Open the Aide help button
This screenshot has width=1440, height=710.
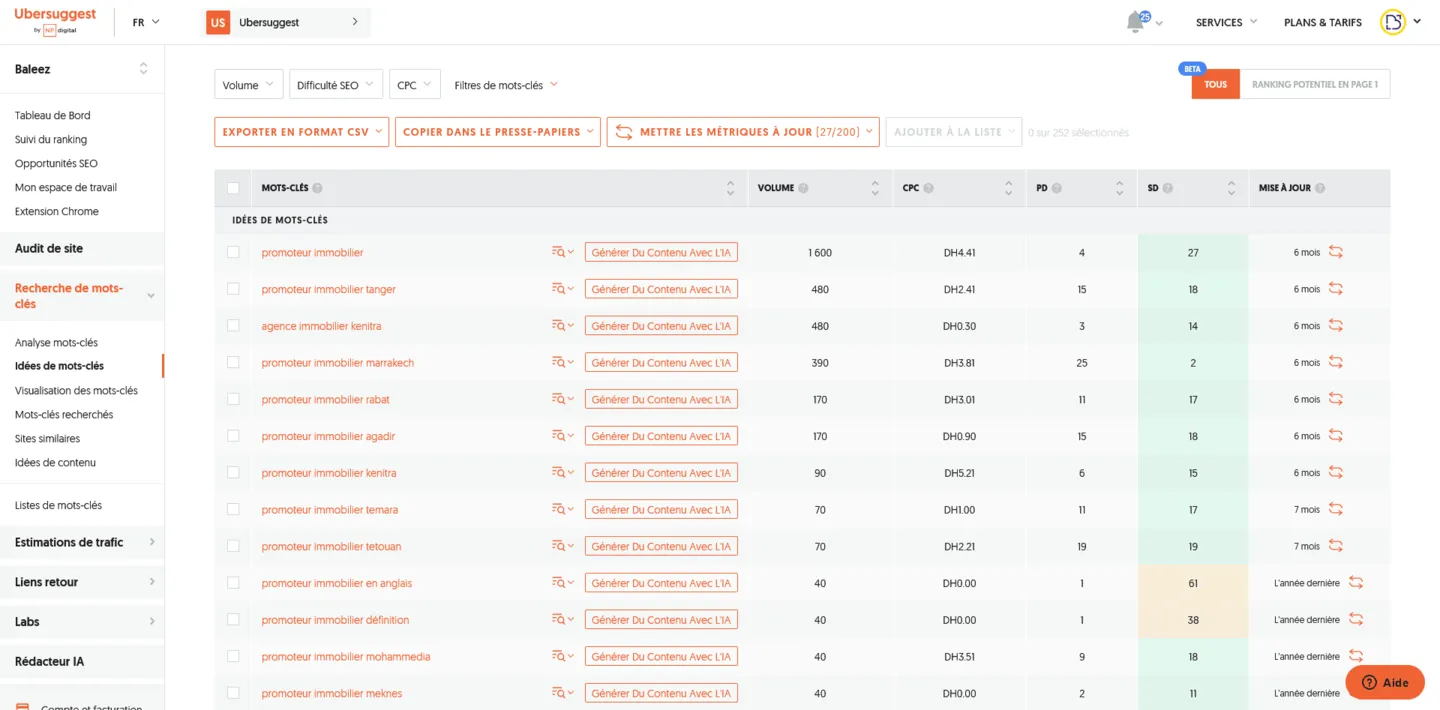pyautogui.click(x=1385, y=682)
